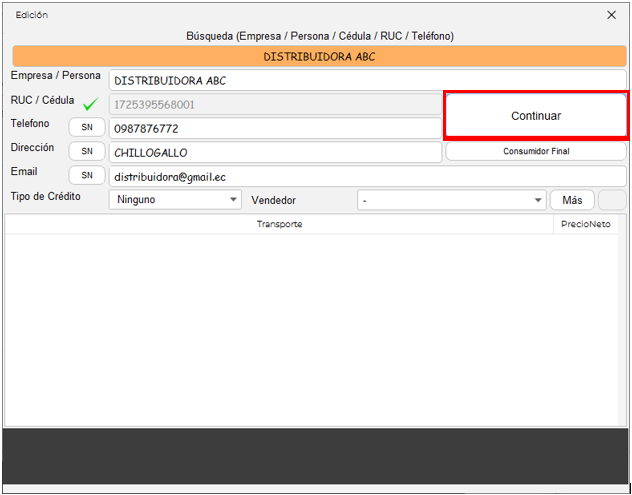632x495 pixels.
Task: Toggle the SN button beside Telefono
Action: coord(87,128)
